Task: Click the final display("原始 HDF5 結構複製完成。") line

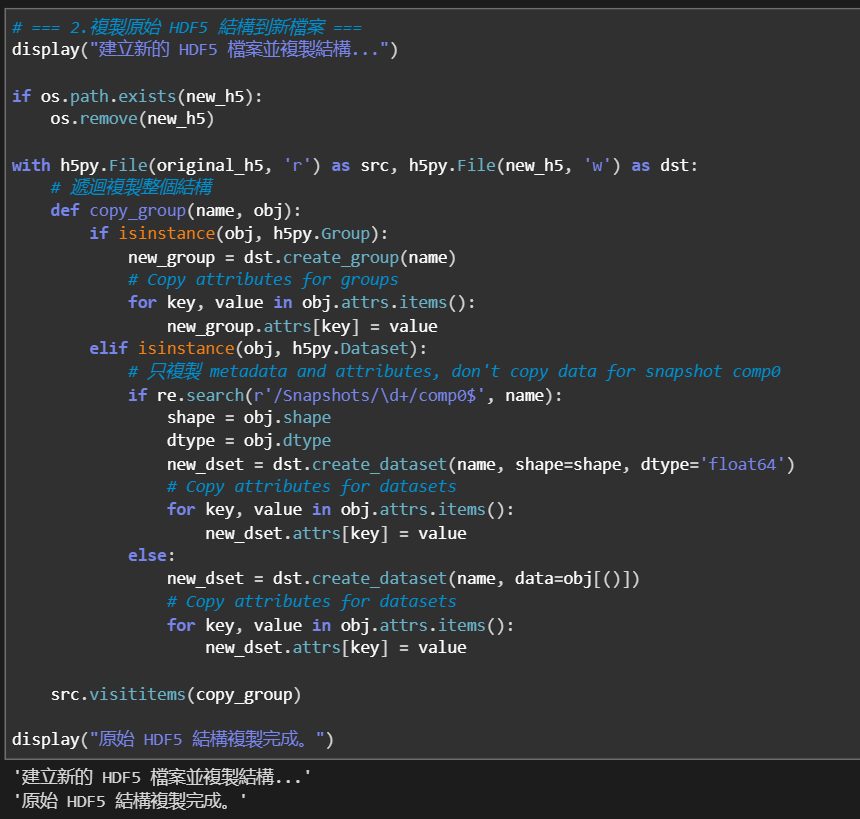Action: point(173,740)
